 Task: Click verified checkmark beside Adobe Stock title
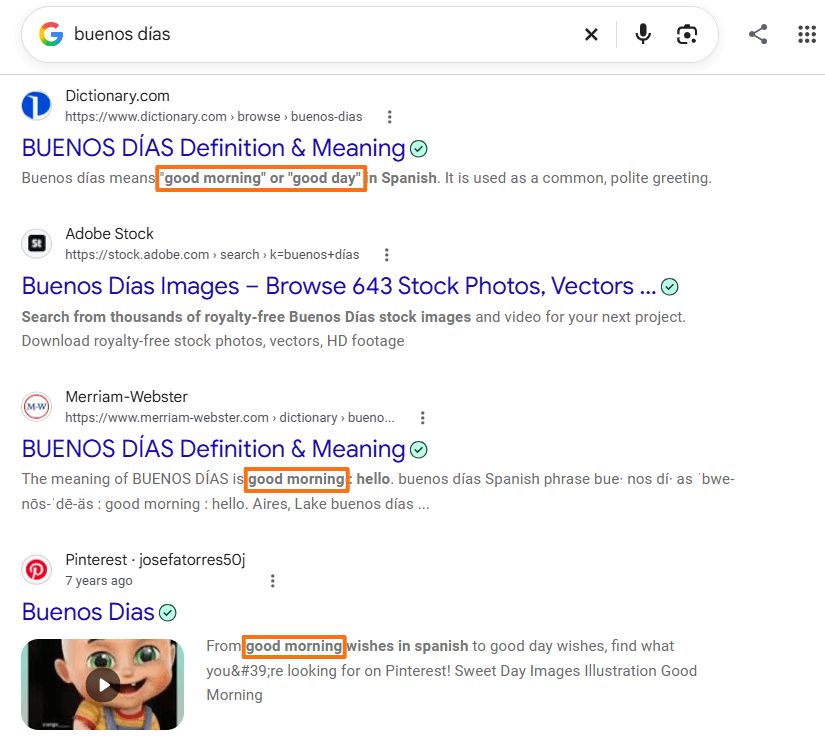click(x=670, y=287)
